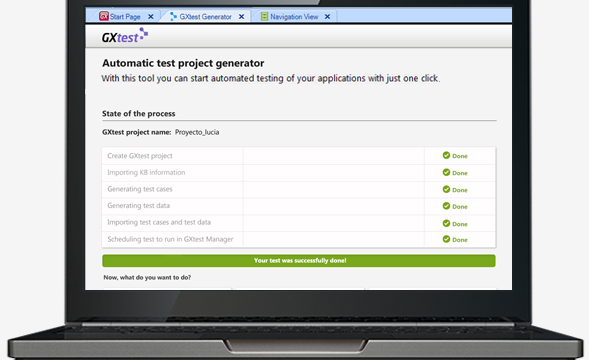589x360 pixels.
Task: Switch to the Start Page tab
Action: pos(125,17)
